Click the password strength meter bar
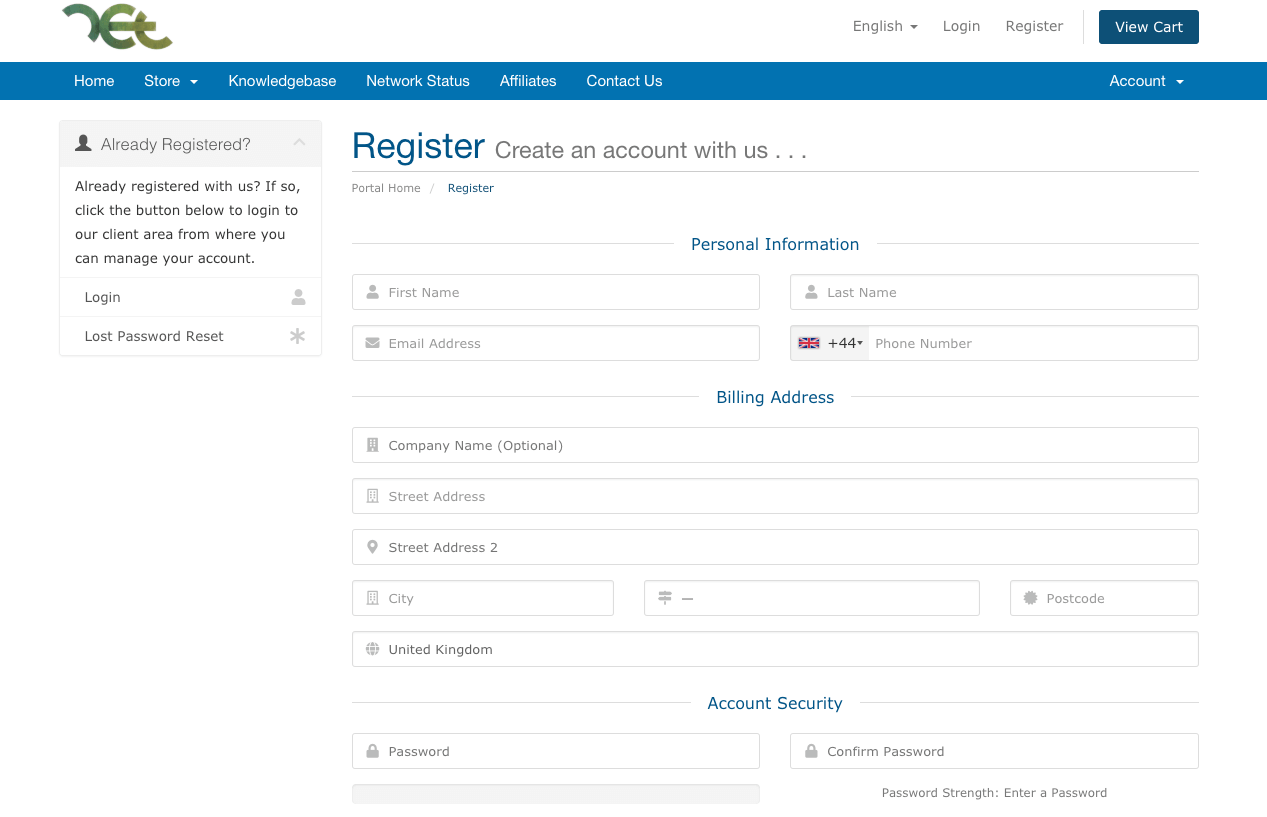The image size is (1267, 817). click(556, 793)
